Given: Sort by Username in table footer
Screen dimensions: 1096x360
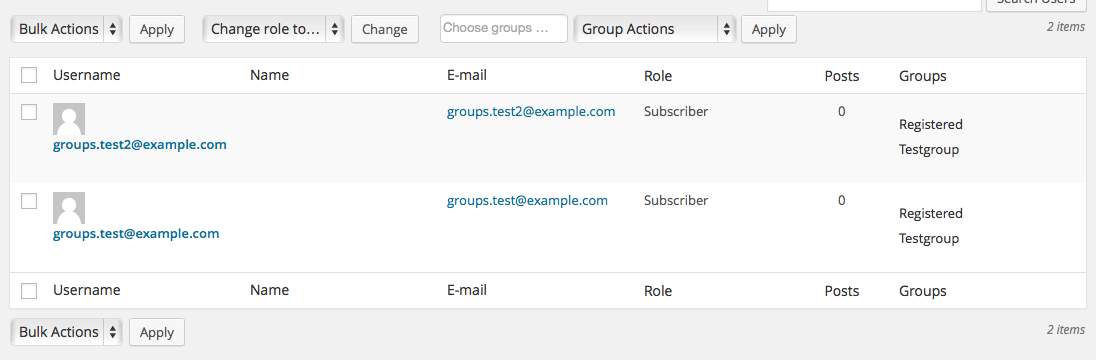Looking at the screenshot, I should click(87, 290).
